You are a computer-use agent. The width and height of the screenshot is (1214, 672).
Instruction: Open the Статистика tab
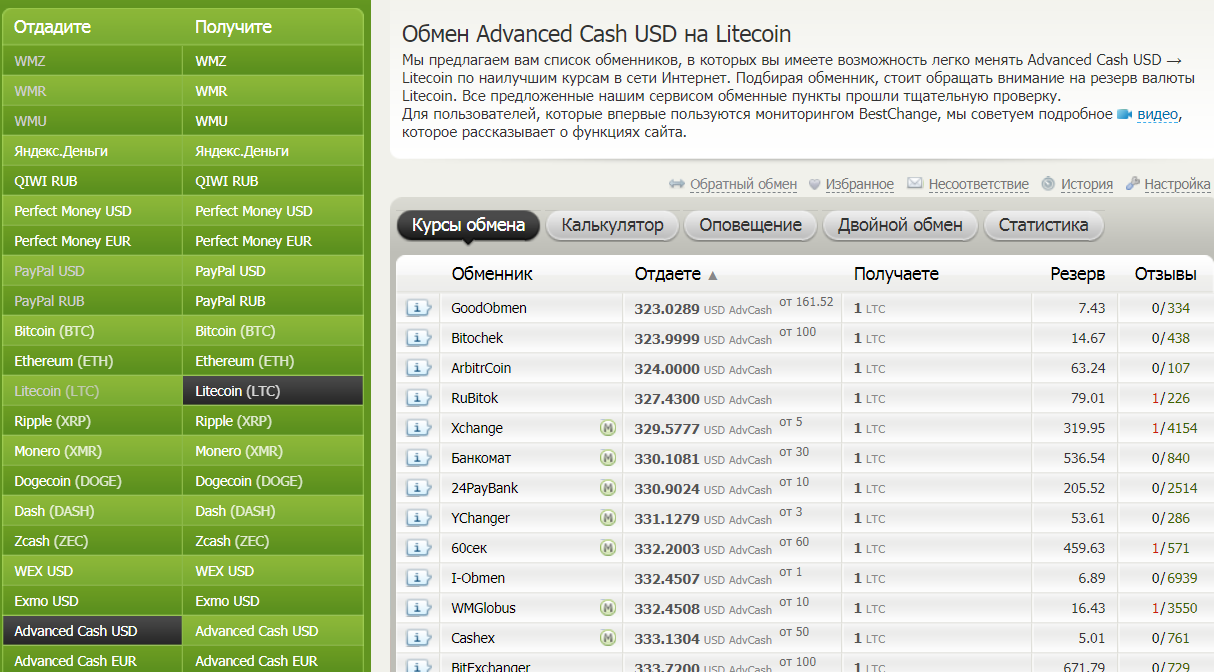point(1043,225)
